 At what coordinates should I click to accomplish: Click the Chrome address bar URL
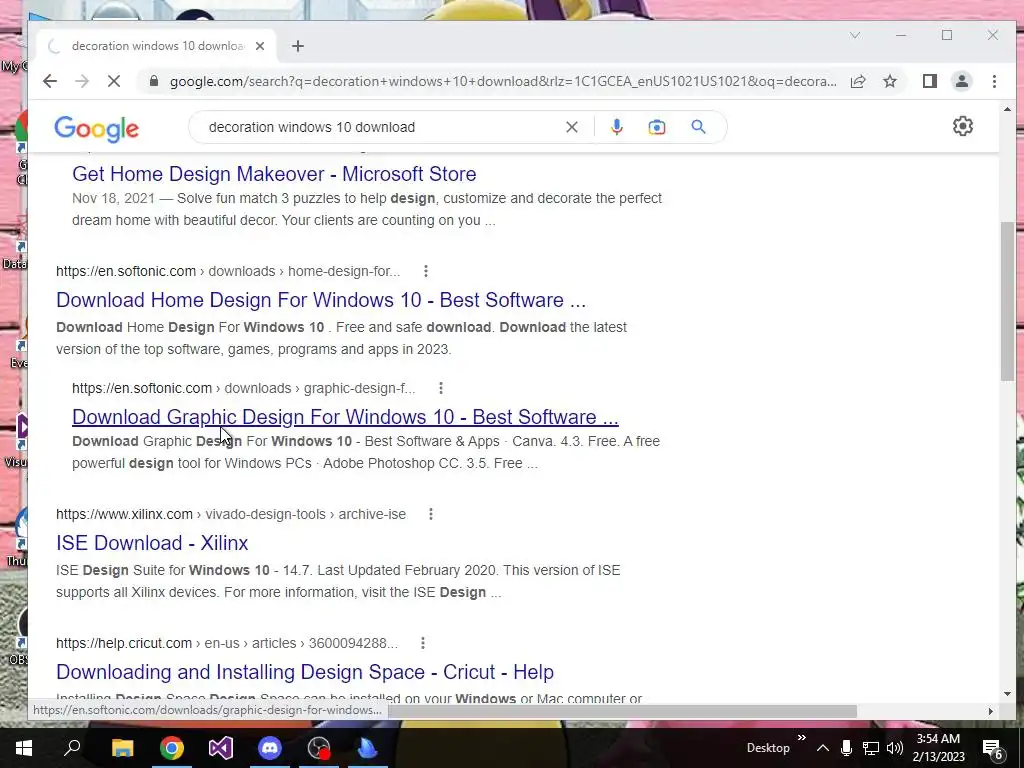click(x=503, y=81)
